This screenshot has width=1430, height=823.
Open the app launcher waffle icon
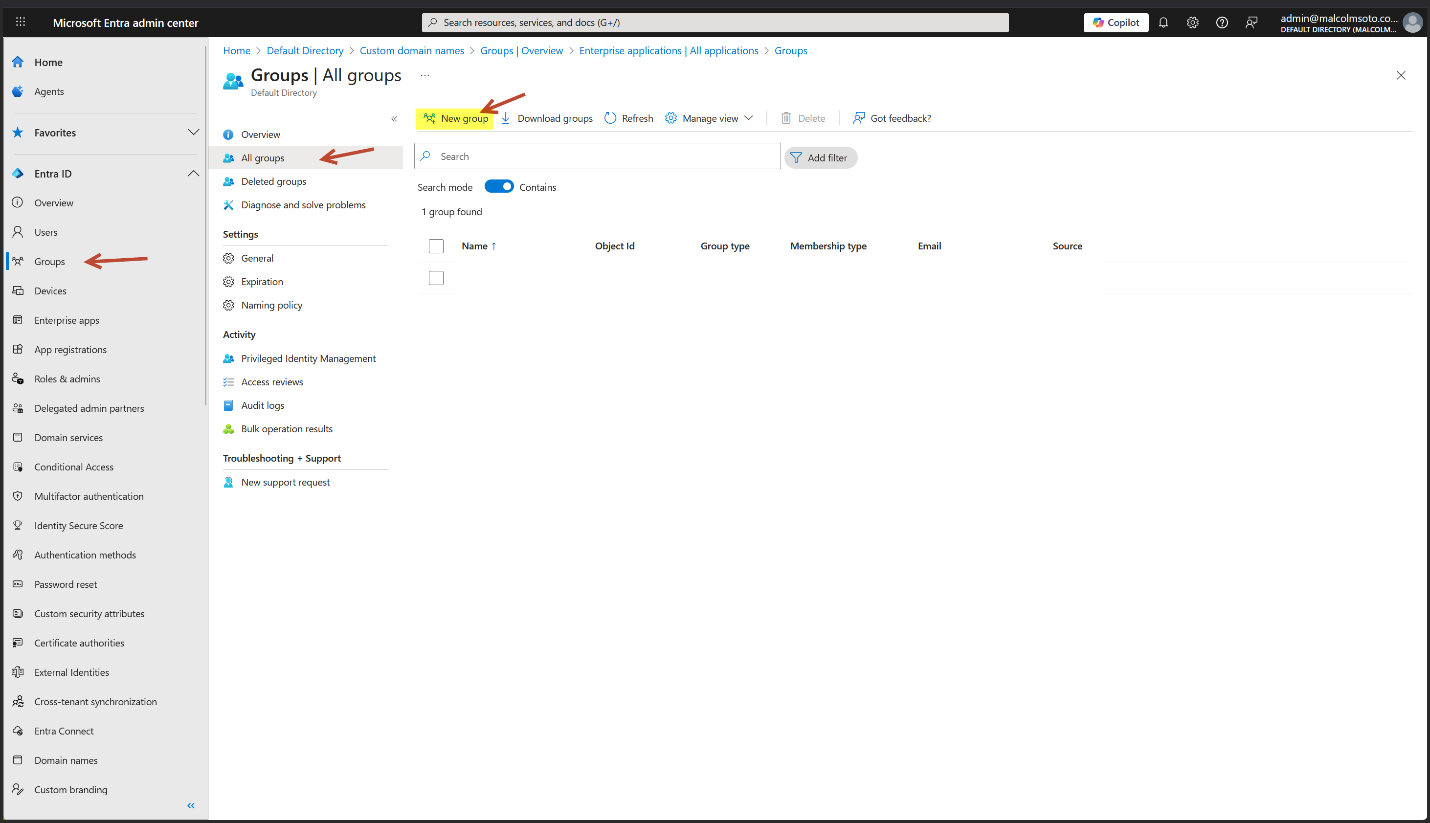(21, 23)
